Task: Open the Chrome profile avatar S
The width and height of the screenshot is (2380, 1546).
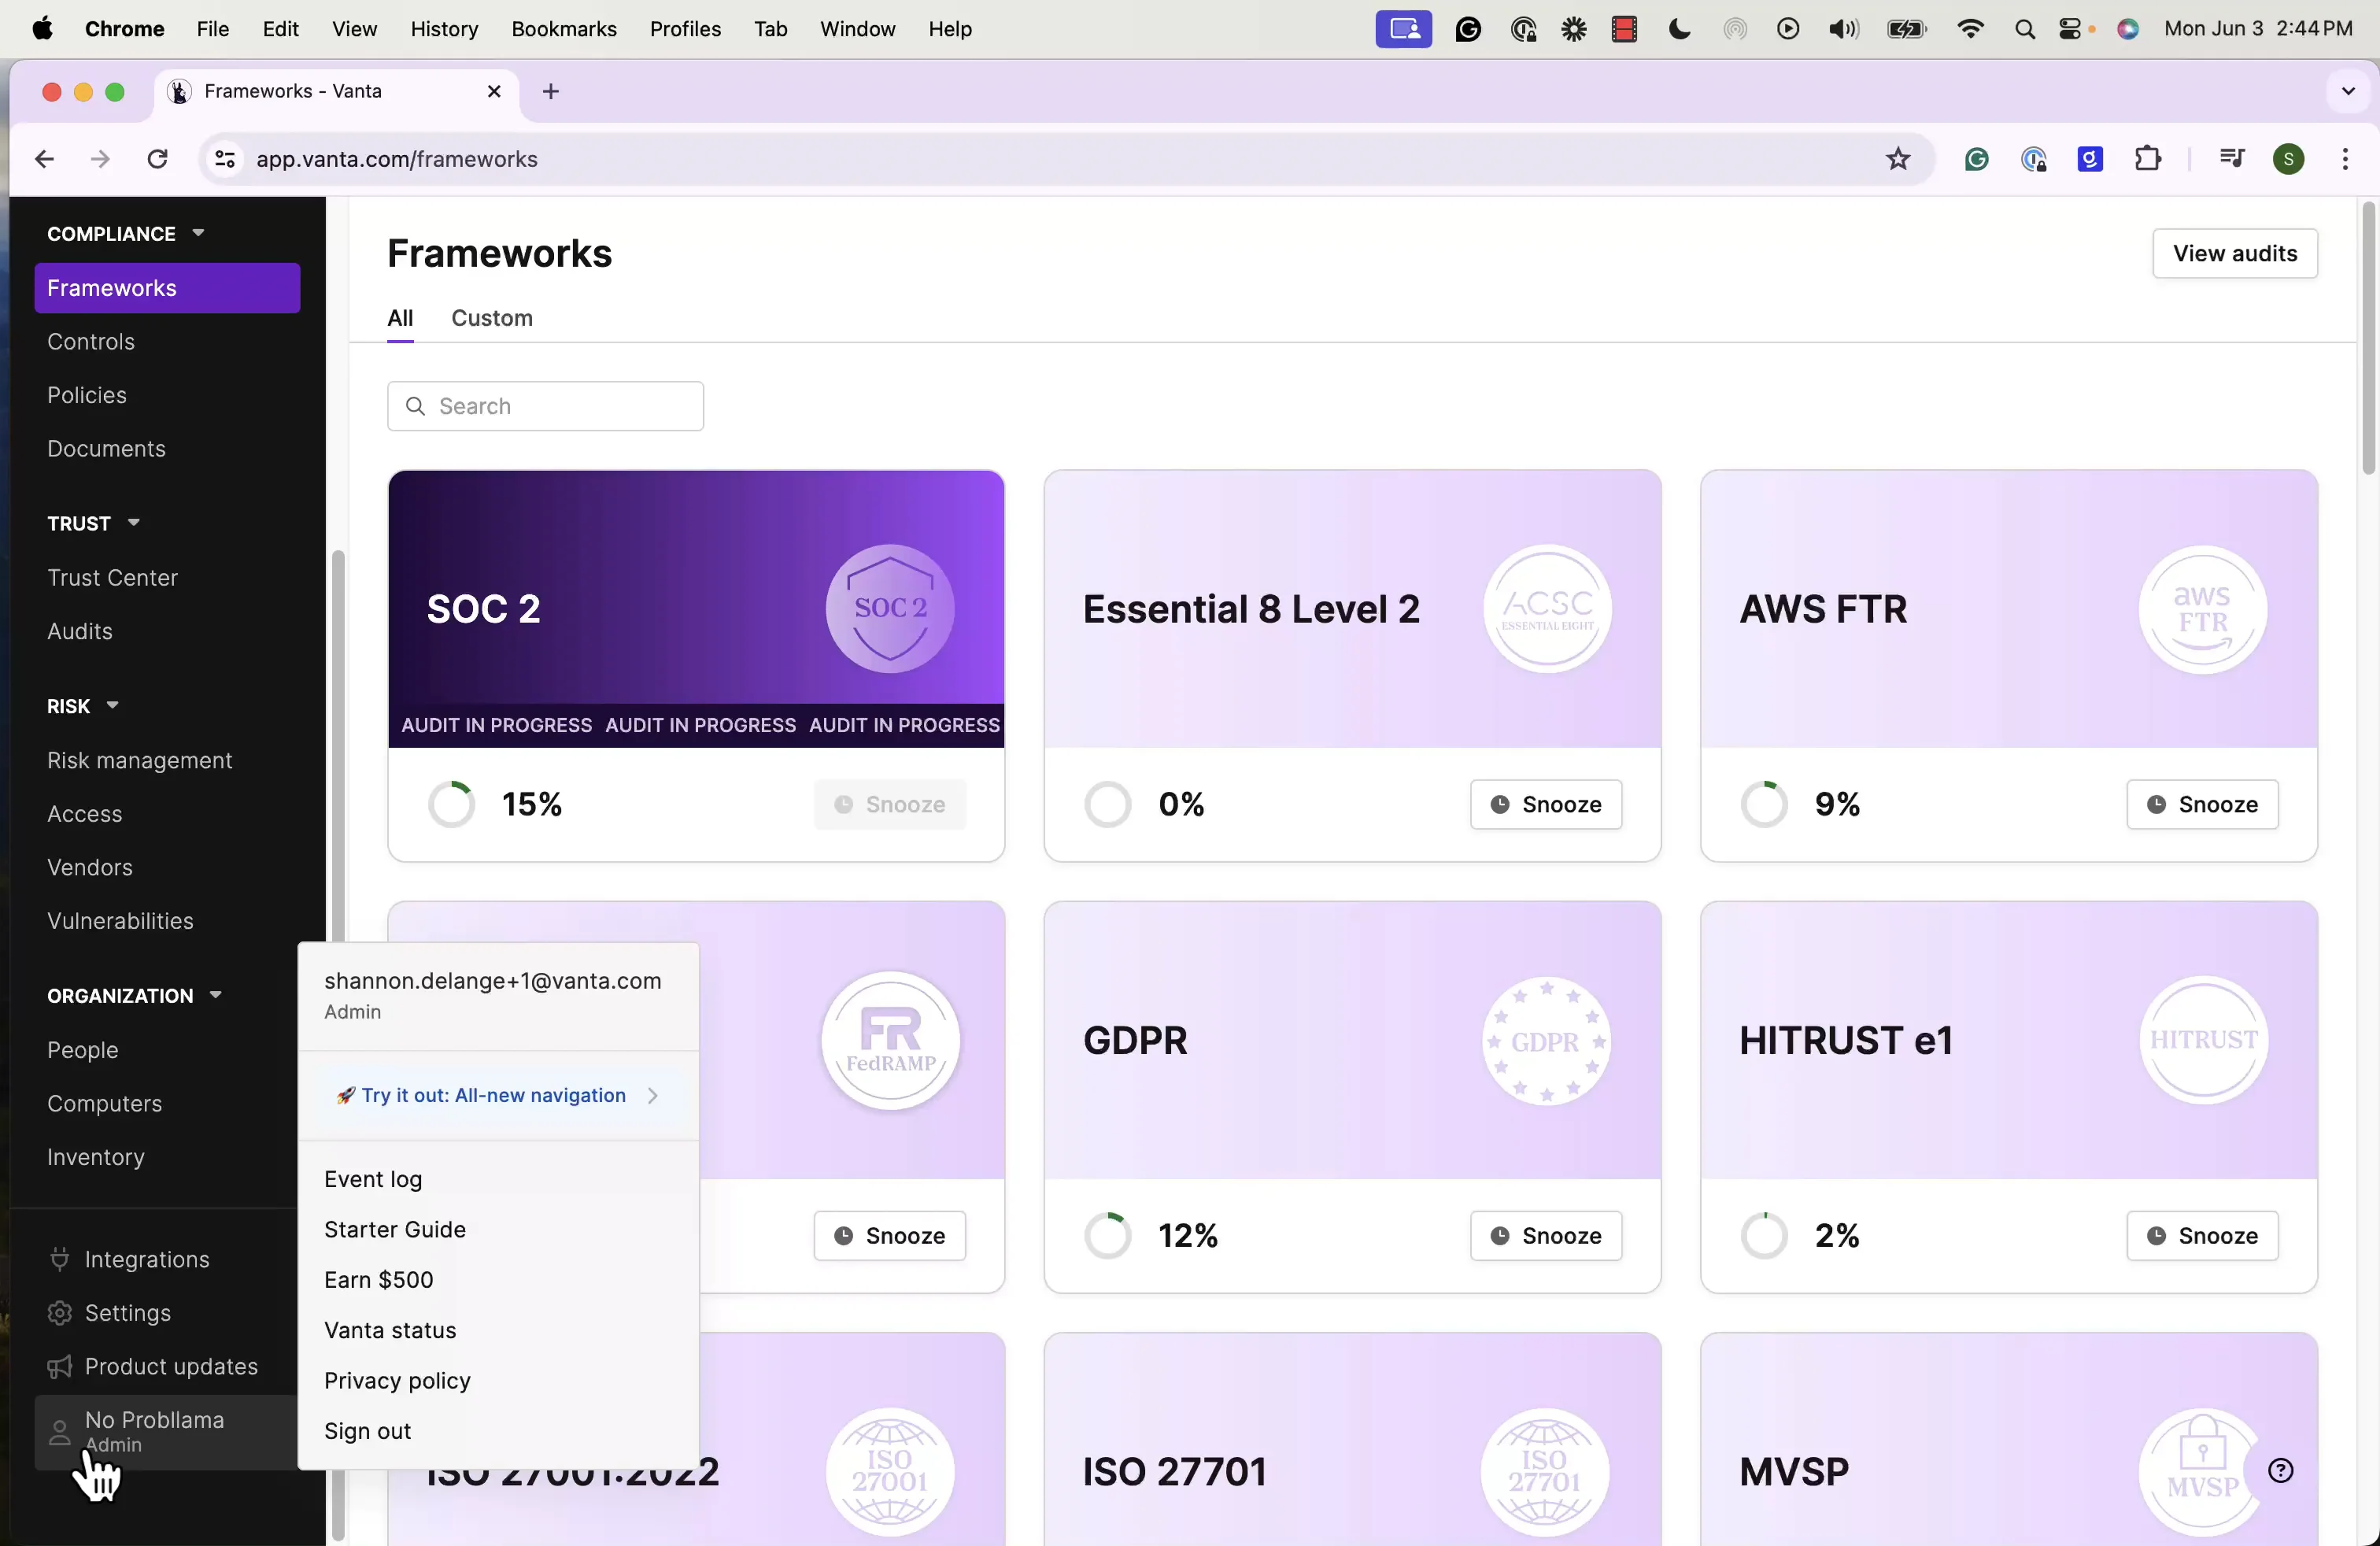Action: tap(2289, 159)
